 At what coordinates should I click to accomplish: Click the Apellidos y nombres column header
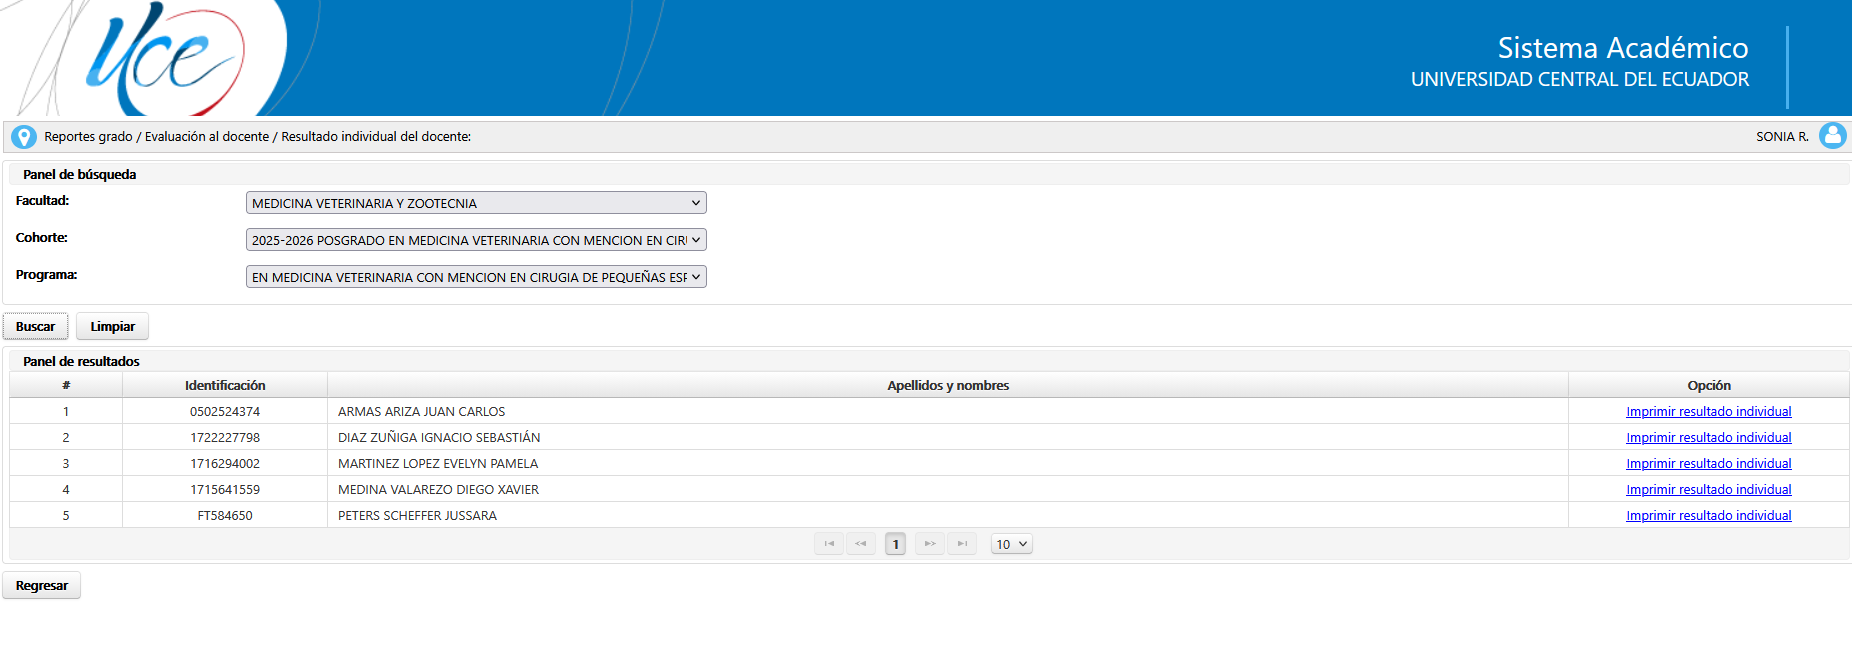pyautogui.click(x=947, y=386)
